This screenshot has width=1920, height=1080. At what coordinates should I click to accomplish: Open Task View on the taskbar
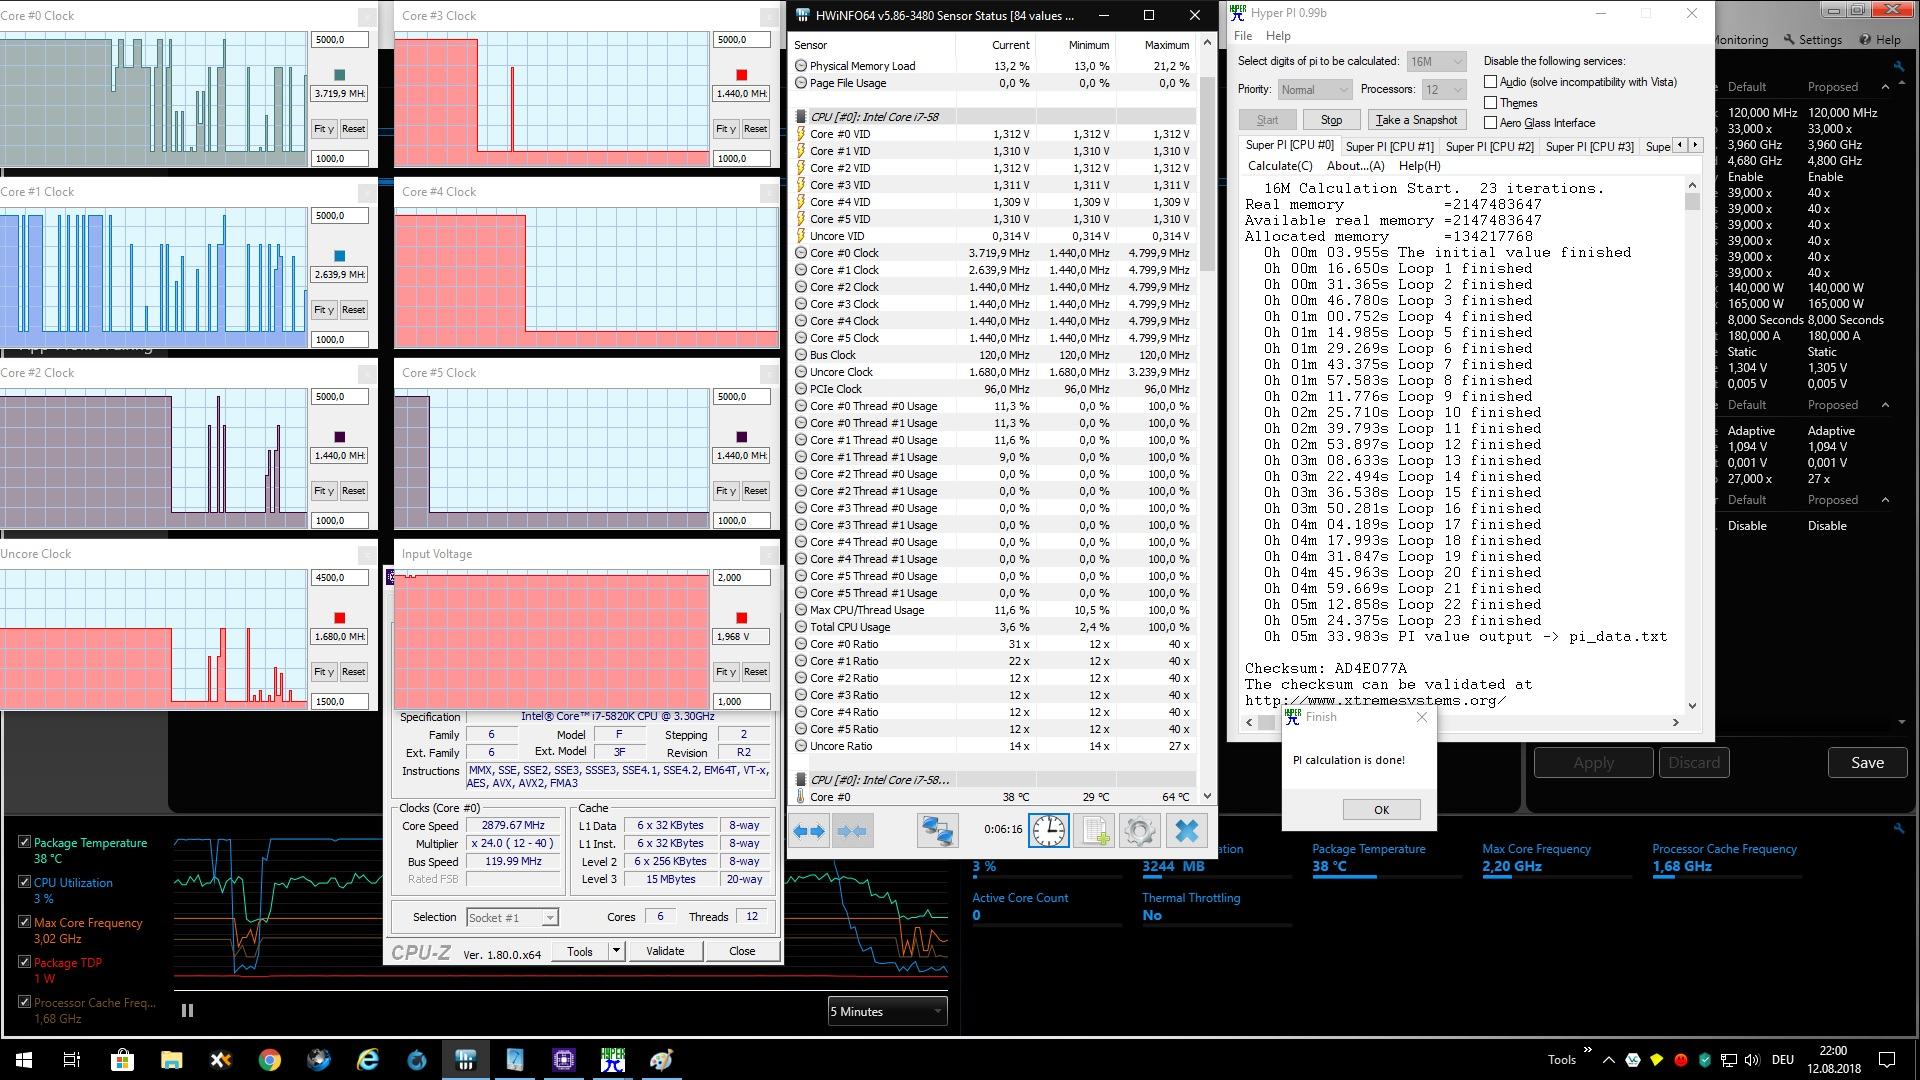pyautogui.click(x=72, y=1060)
